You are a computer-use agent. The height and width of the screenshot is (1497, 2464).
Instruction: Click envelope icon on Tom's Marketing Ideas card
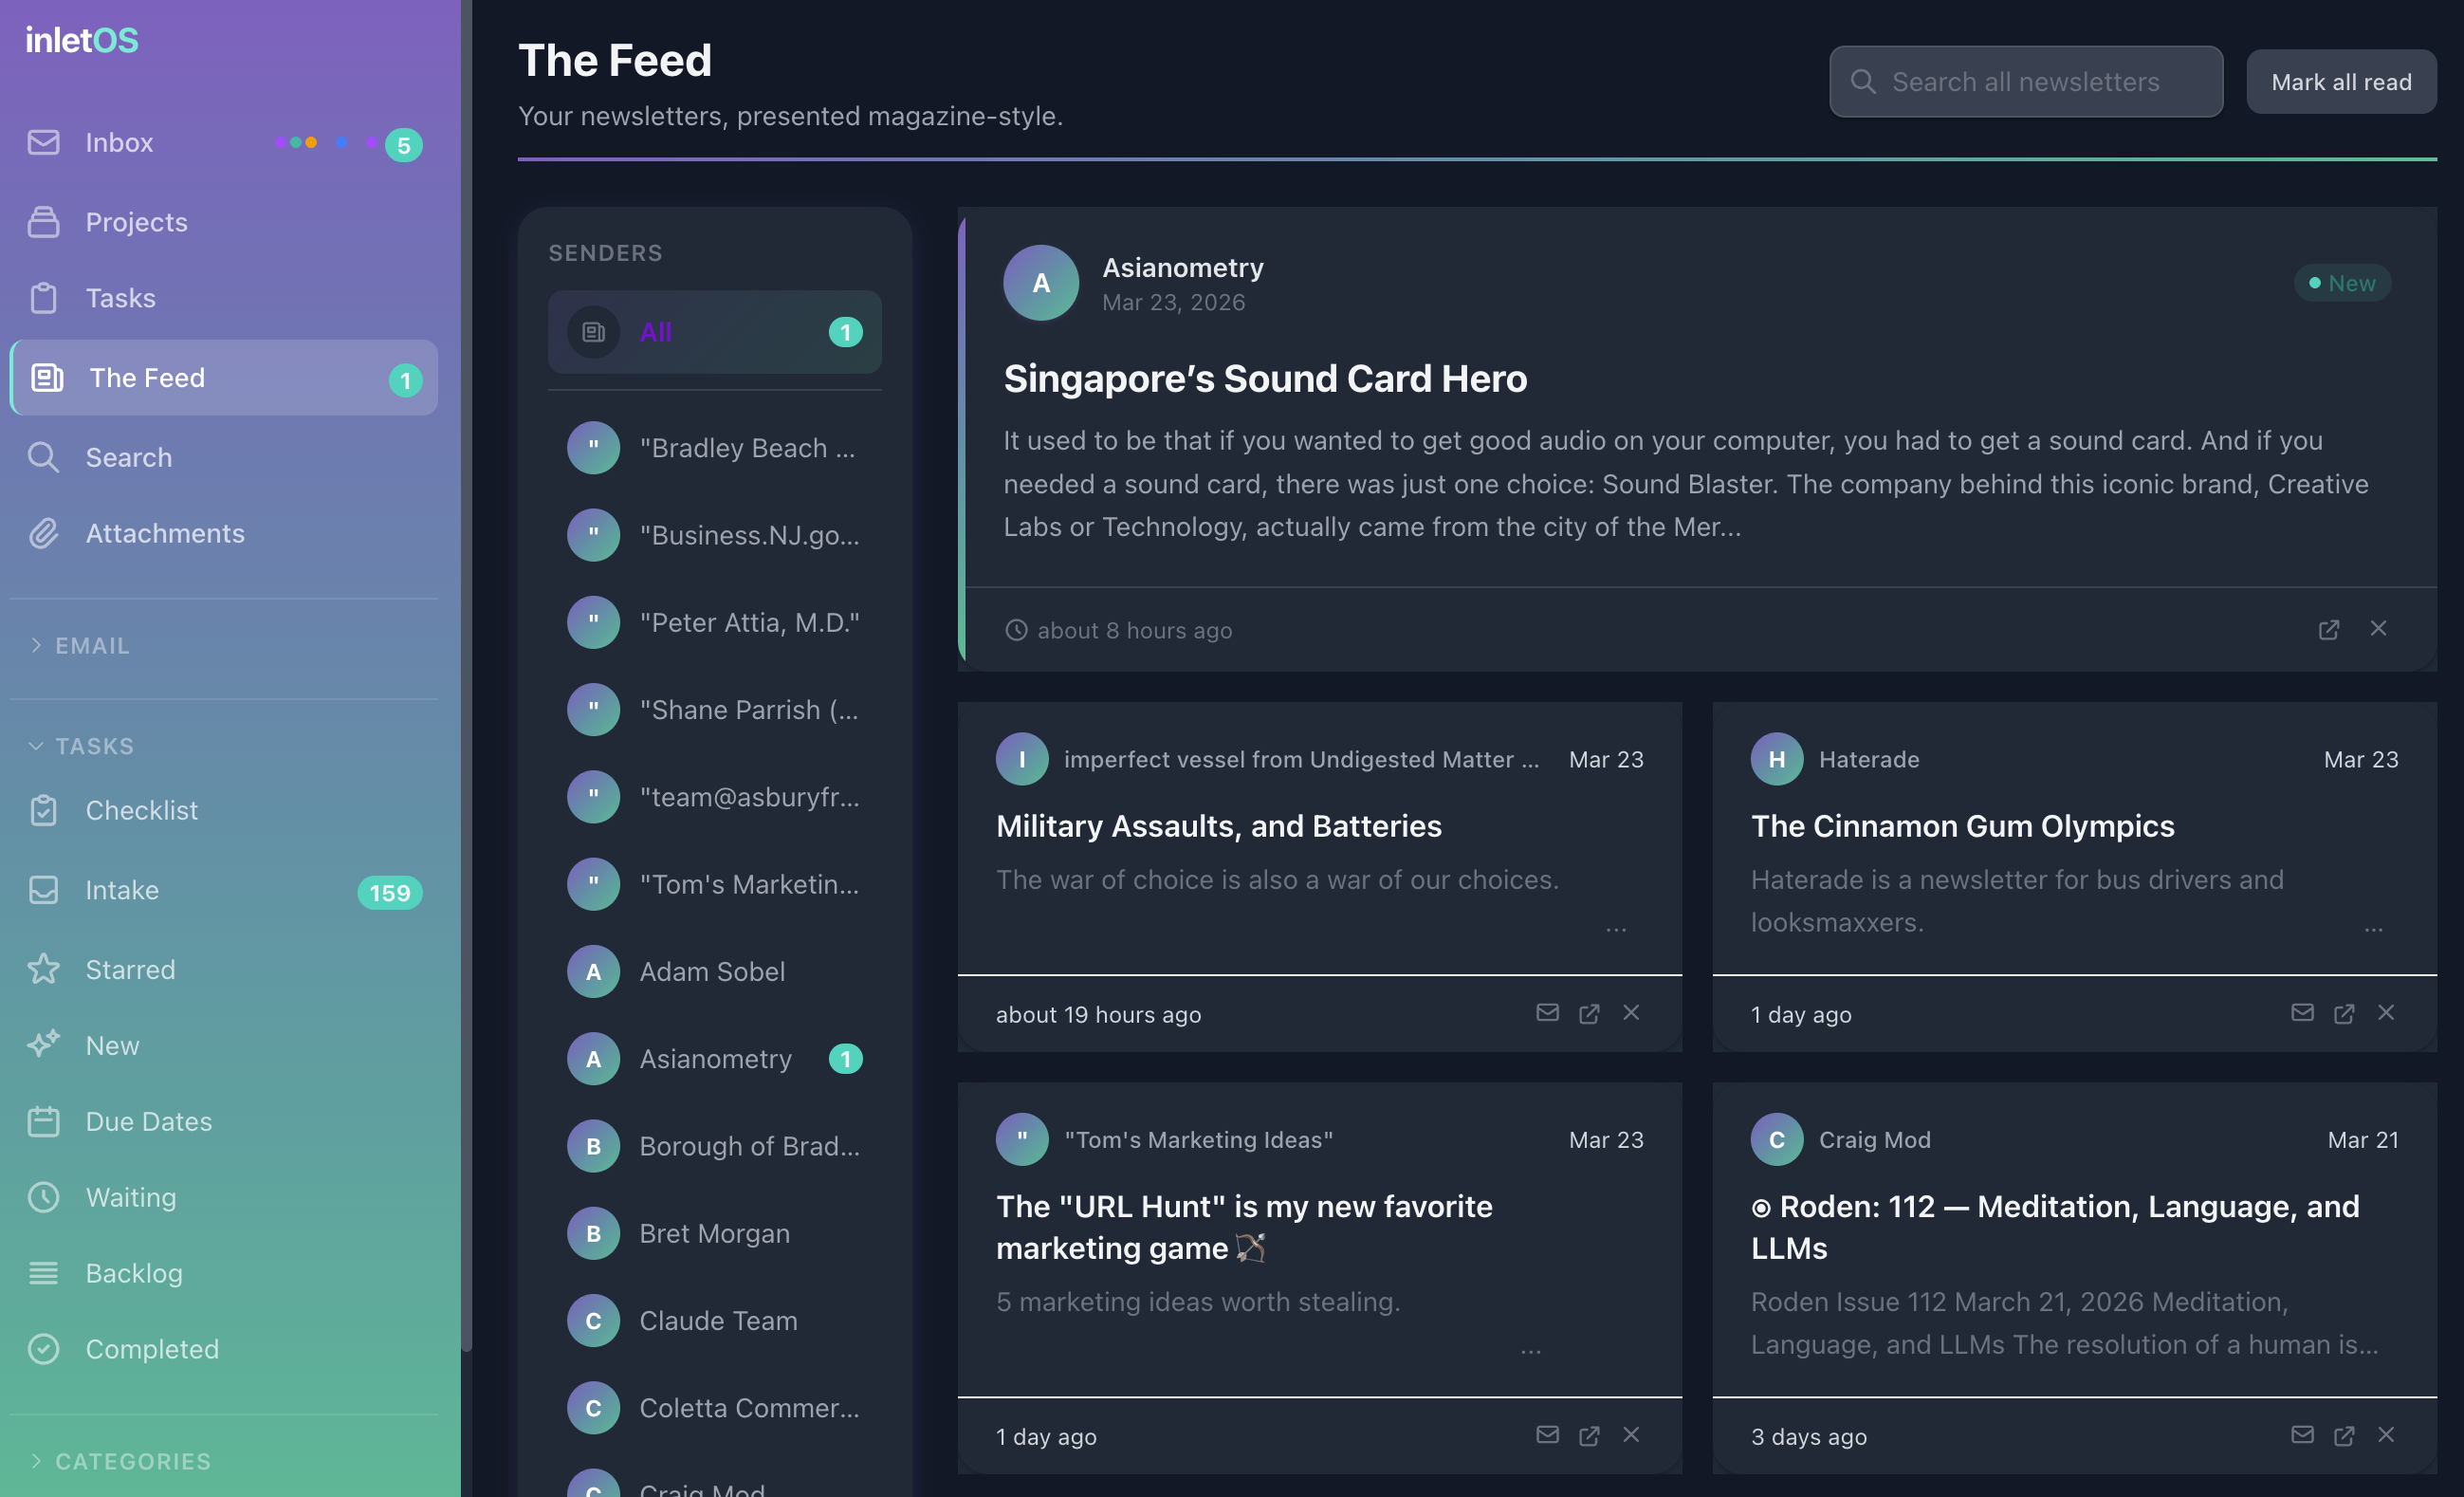coord(1547,1435)
